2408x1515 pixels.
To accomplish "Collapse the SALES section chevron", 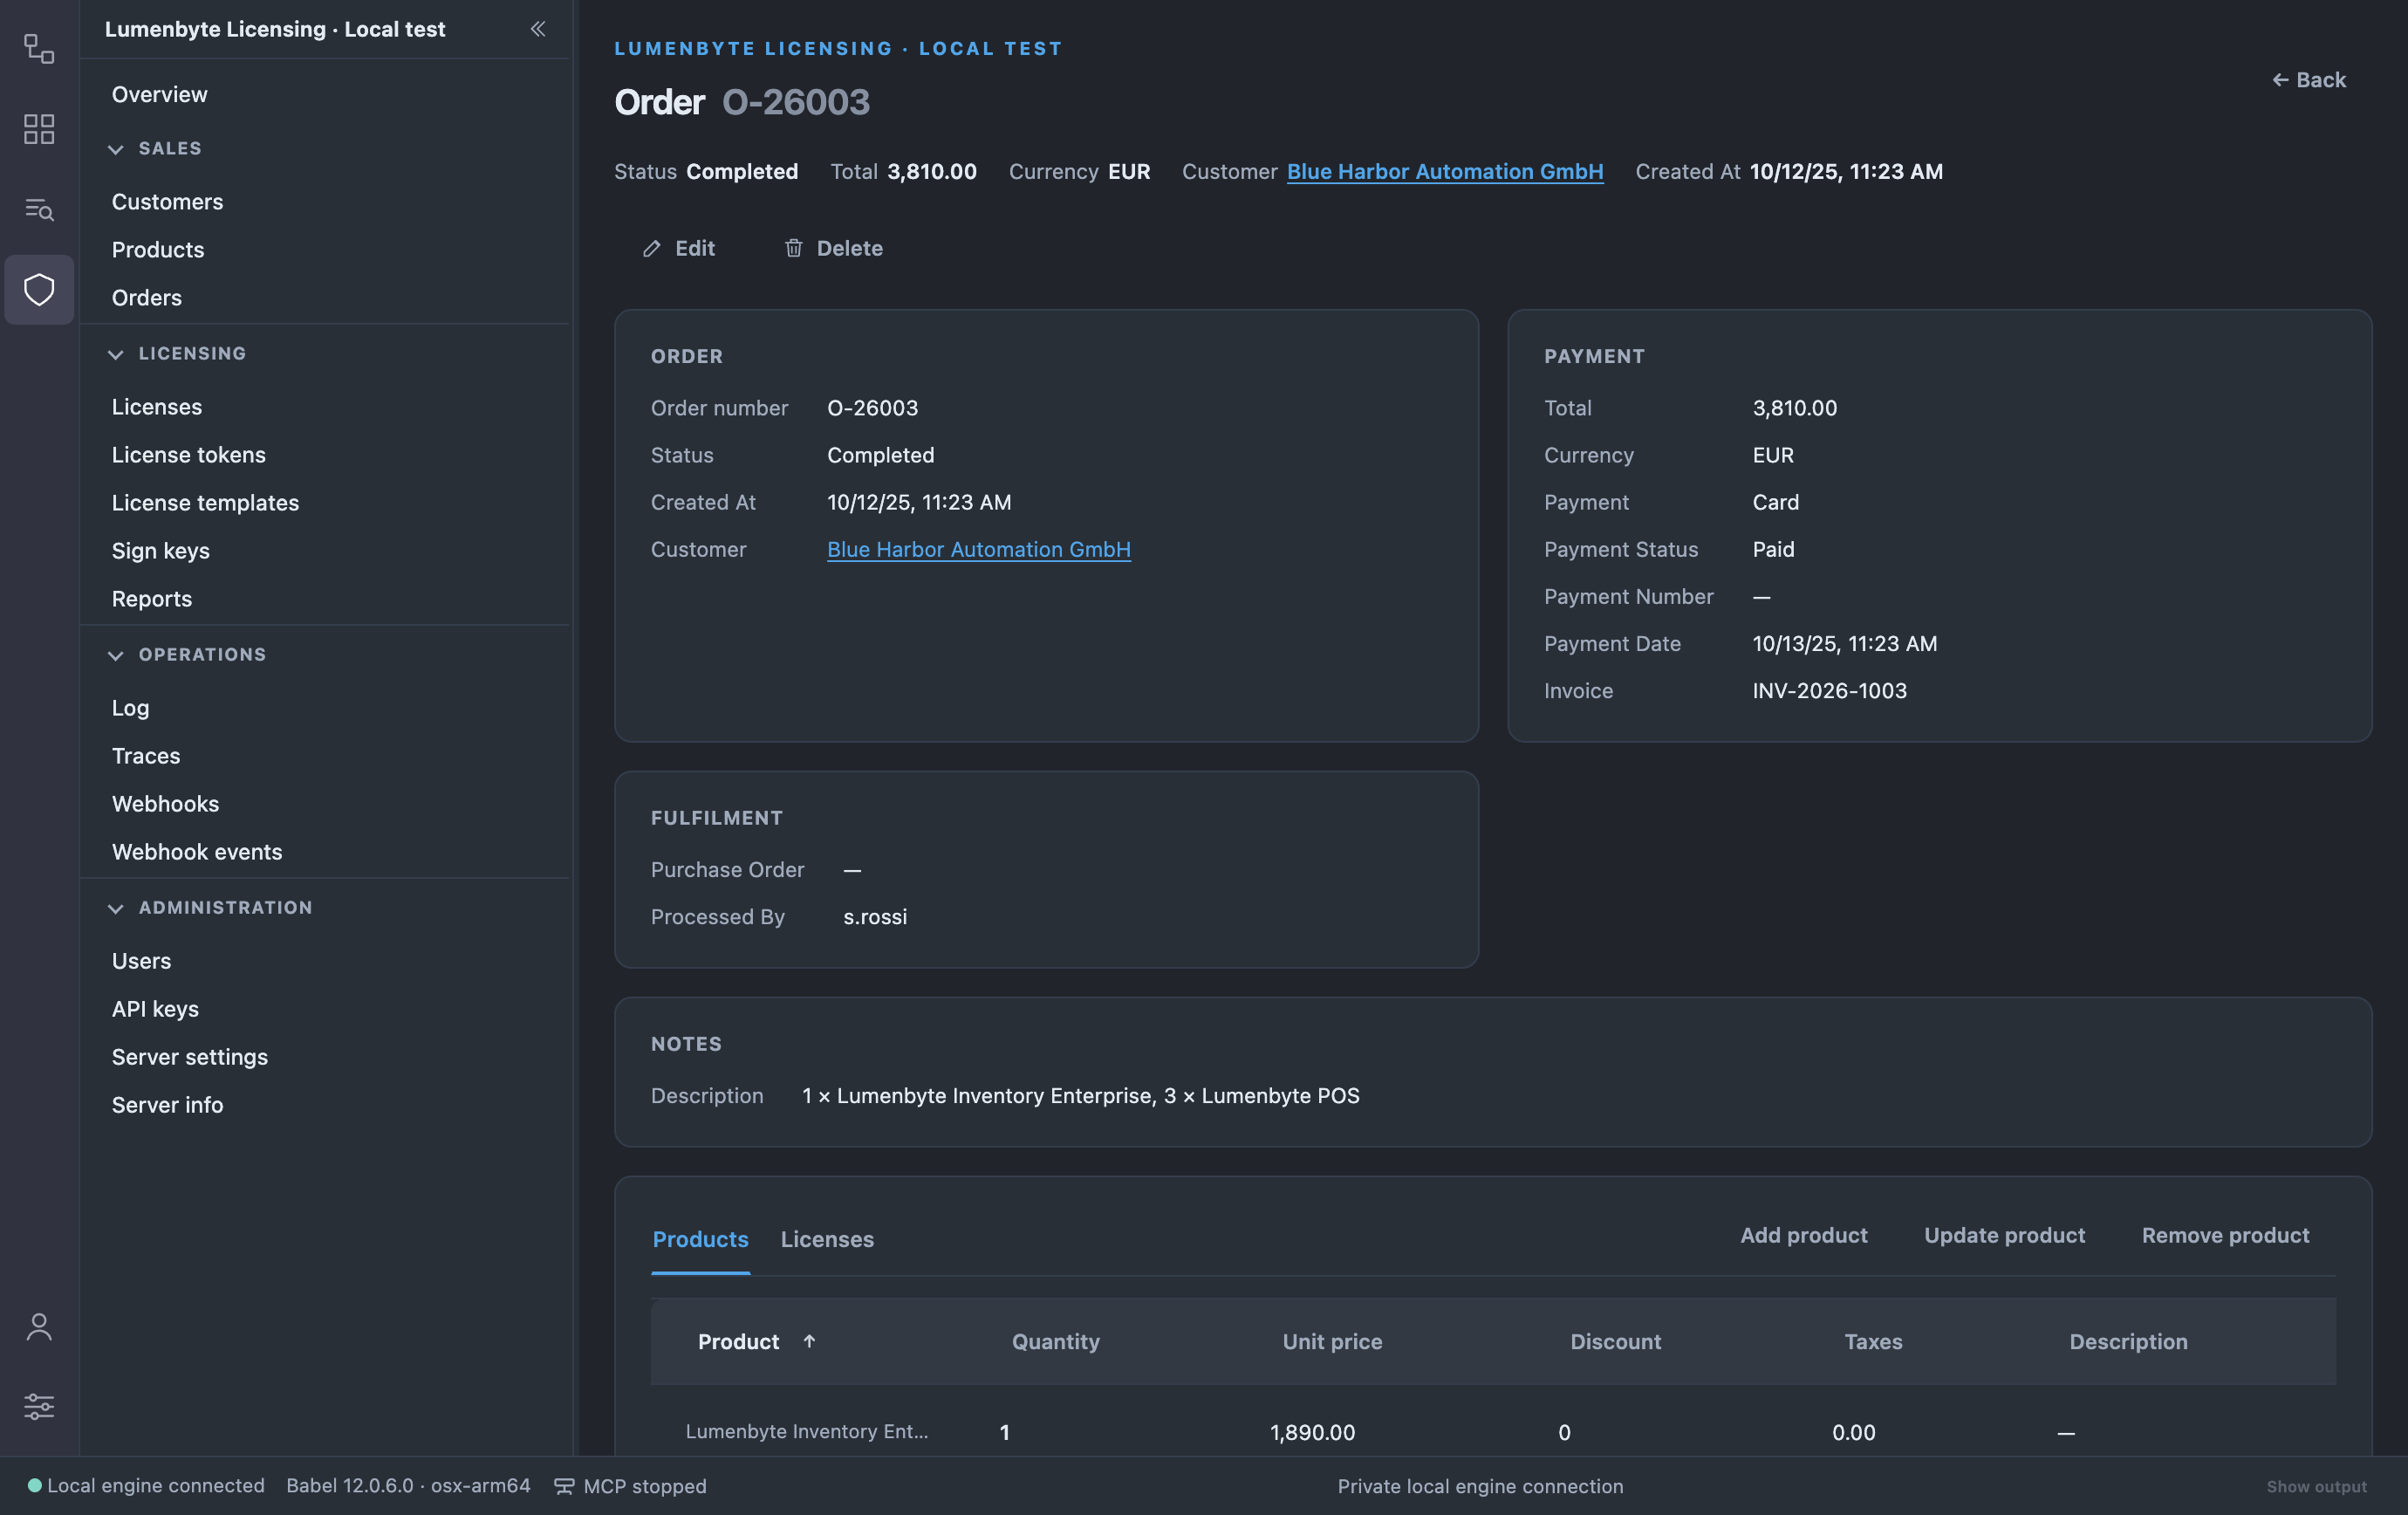I will 116,149.
